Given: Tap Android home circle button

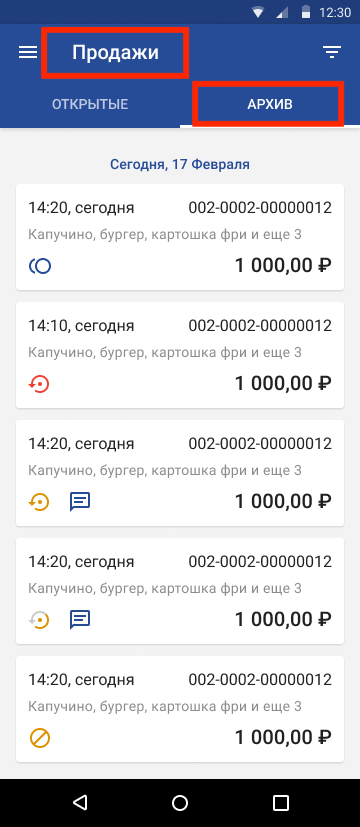Looking at the screenshot, I should pyautogui.click(x=180, y=803).
